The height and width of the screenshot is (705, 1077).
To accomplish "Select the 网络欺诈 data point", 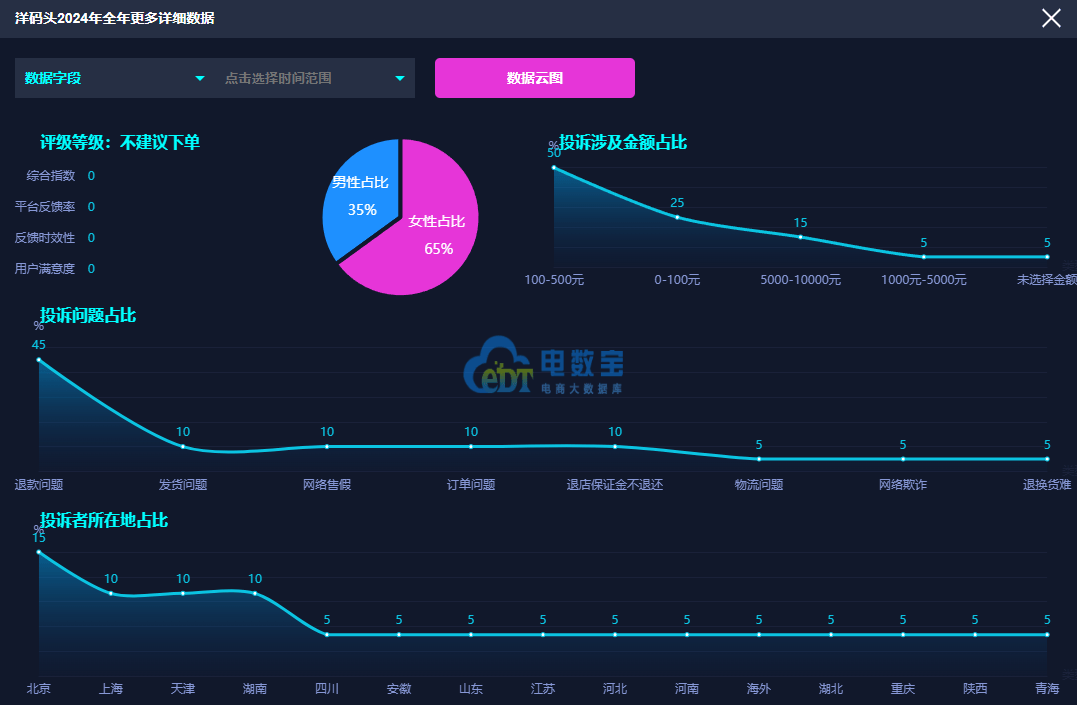I will (x=903, y=459).
